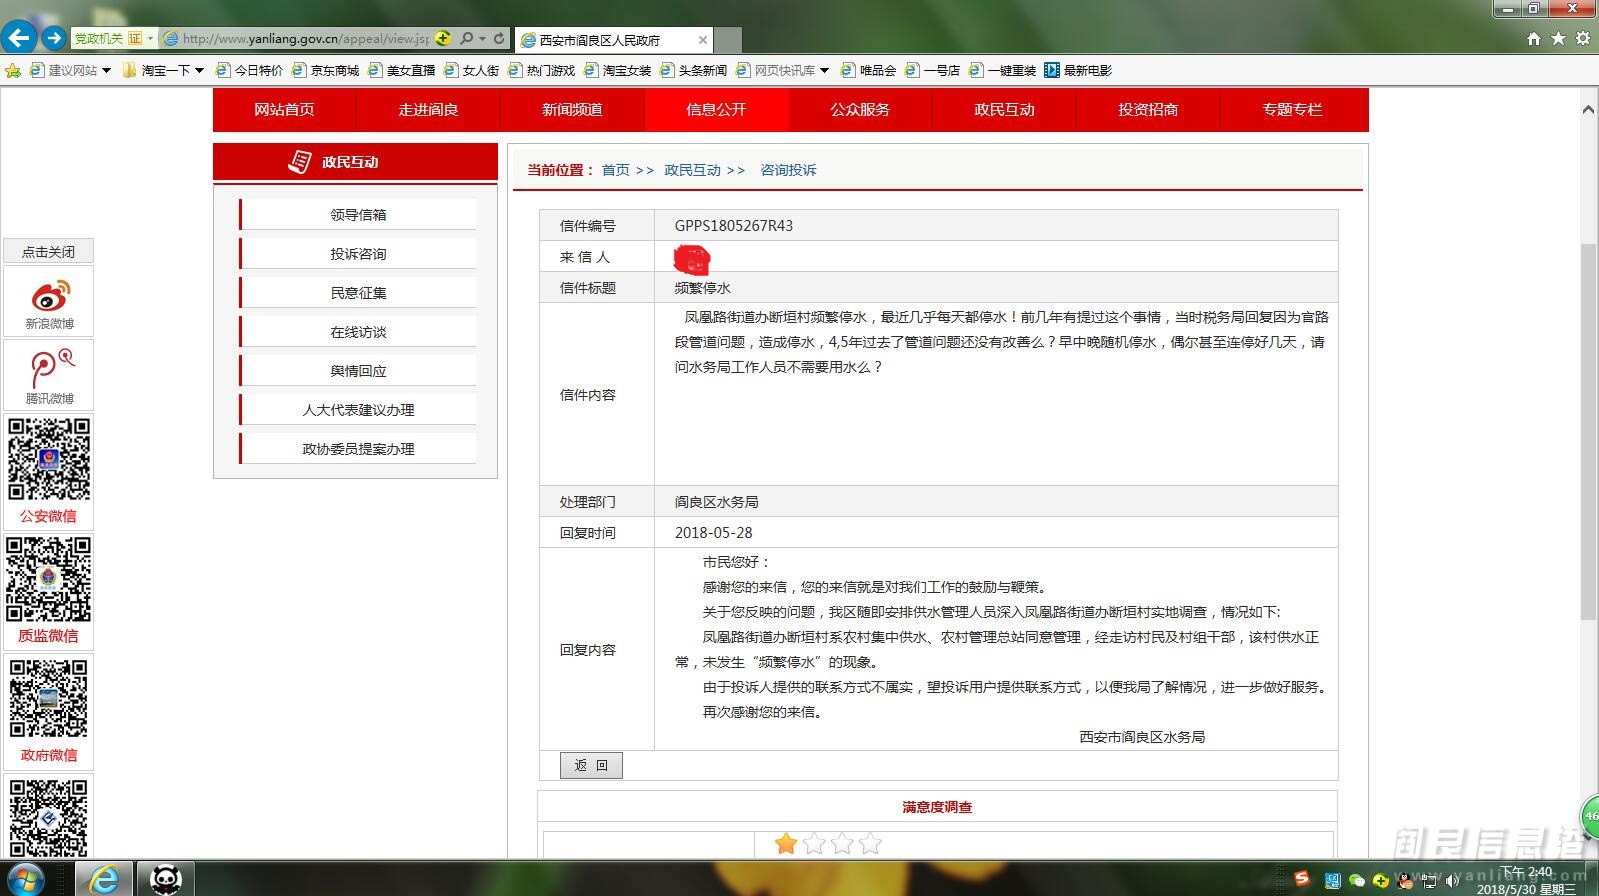Viewport: 1599px width, 896px height.
Task: Open the 公众服务 nav menu
Action: 860,110
